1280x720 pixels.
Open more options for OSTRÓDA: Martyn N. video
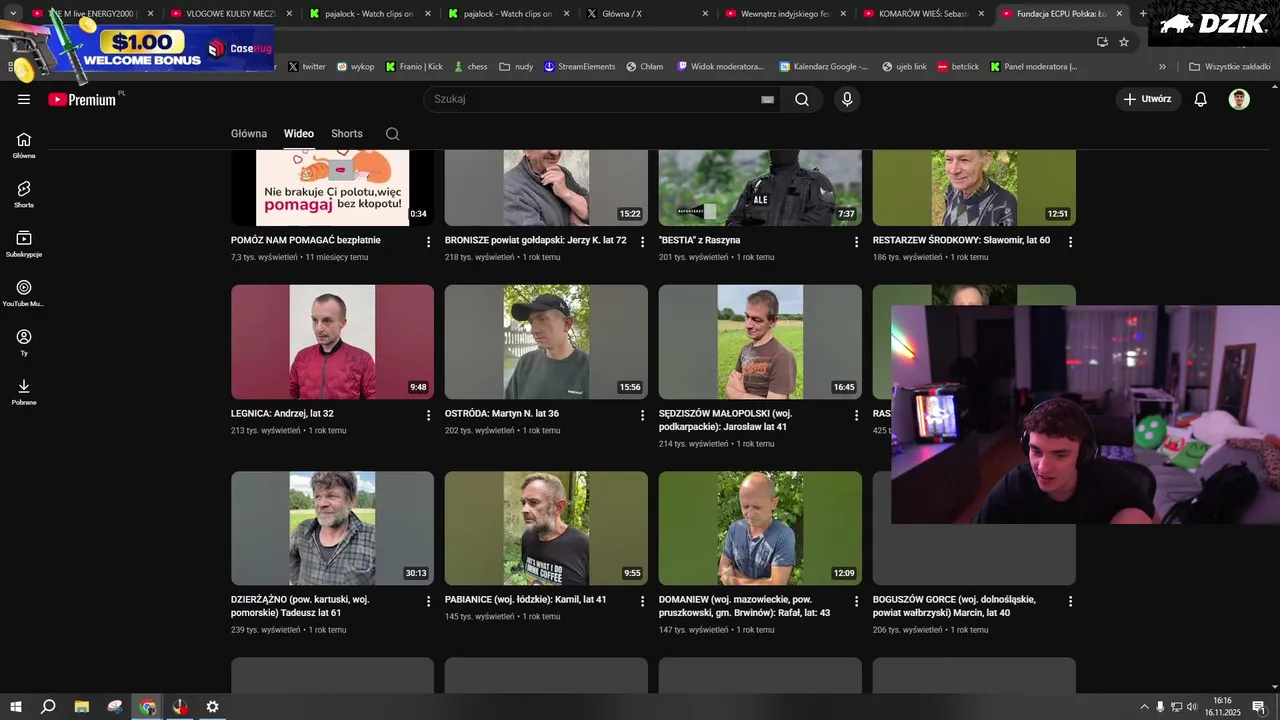coord(643,415)
